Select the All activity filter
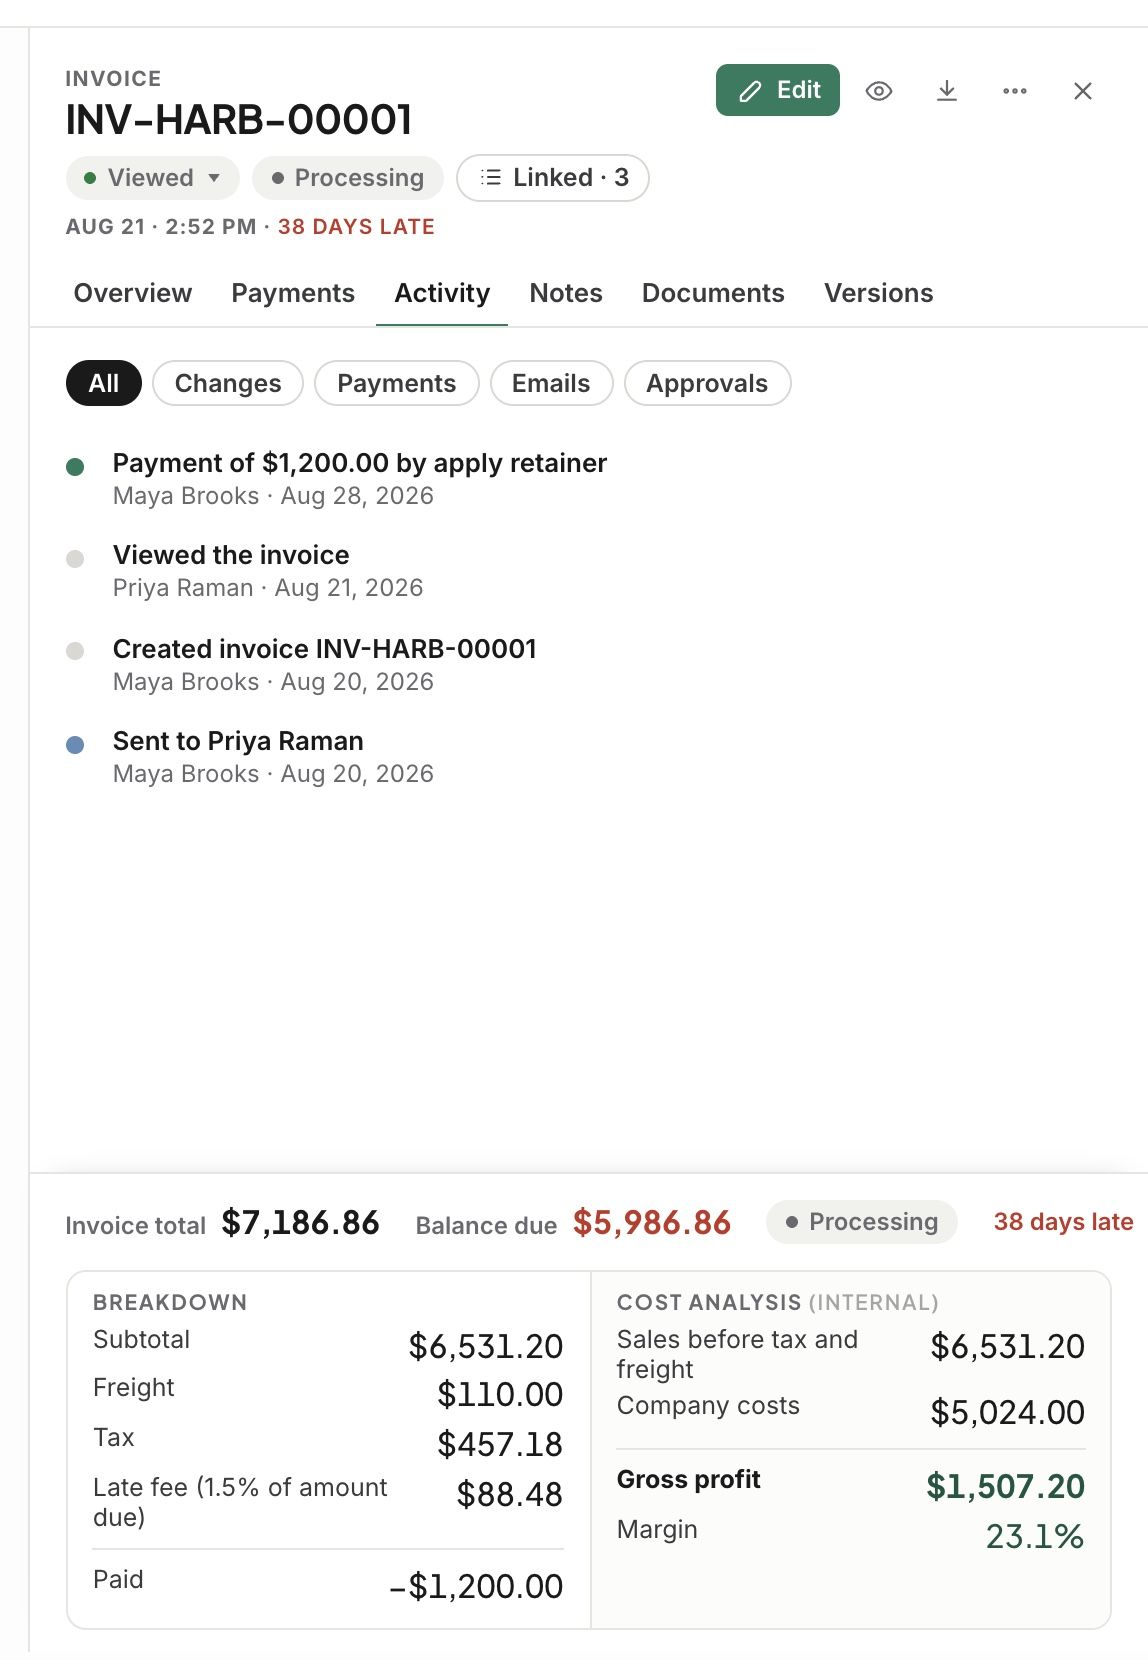1148x1660 pixels. pos(104,383)
